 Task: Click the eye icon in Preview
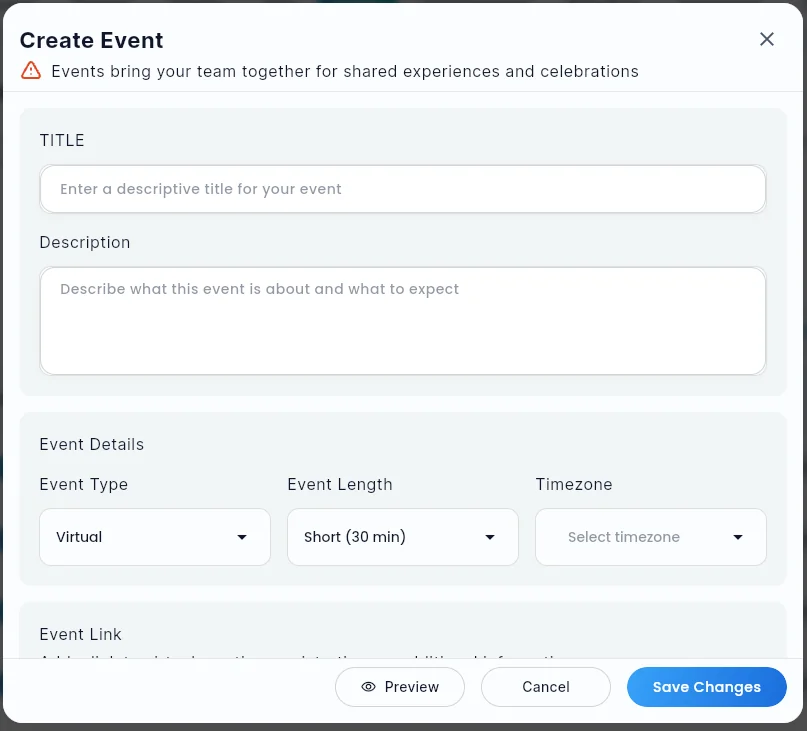tap(369, 687)
